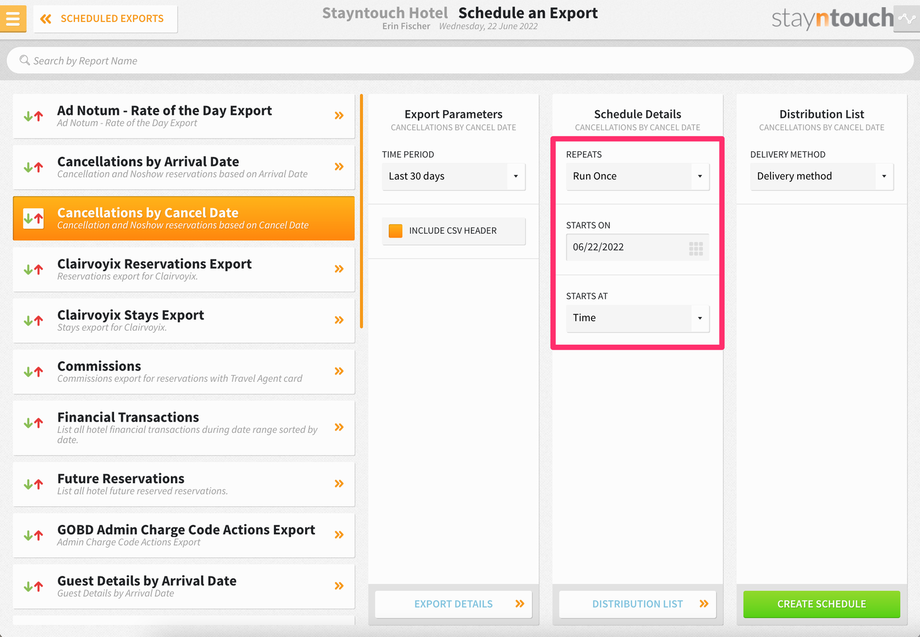Select Cancellations by Arrival Date export
The width and height of the screenshot is (920, 637).
click(184, 167)
